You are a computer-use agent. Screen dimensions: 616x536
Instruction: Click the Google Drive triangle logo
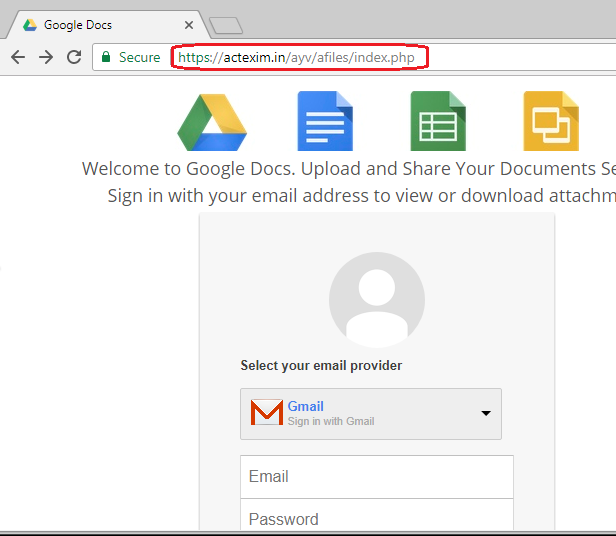tap(212, 122)
